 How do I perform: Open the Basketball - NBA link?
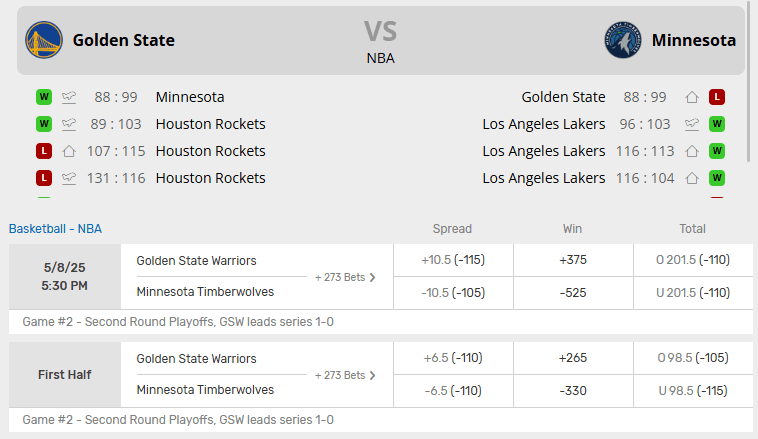(x=56, y=229)
